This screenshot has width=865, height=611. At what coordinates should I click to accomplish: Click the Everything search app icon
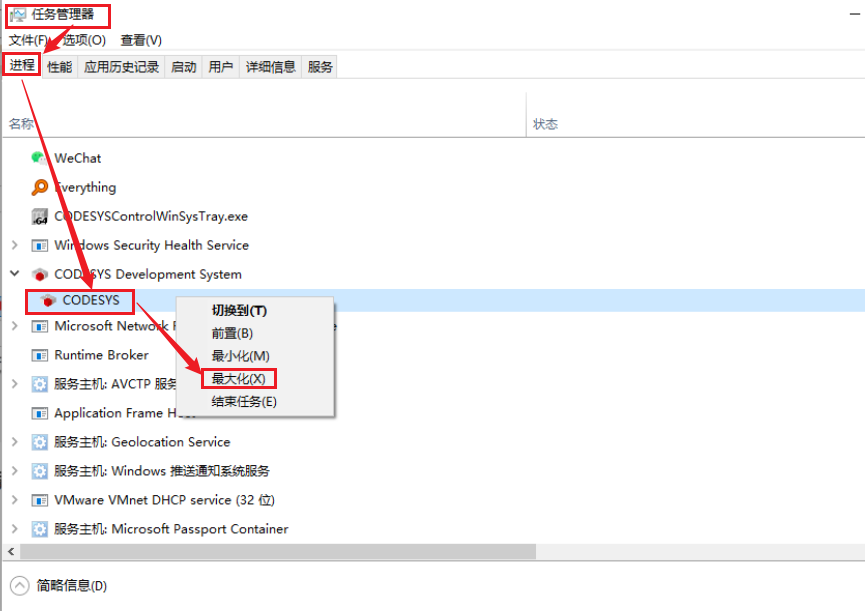[40, 187]
